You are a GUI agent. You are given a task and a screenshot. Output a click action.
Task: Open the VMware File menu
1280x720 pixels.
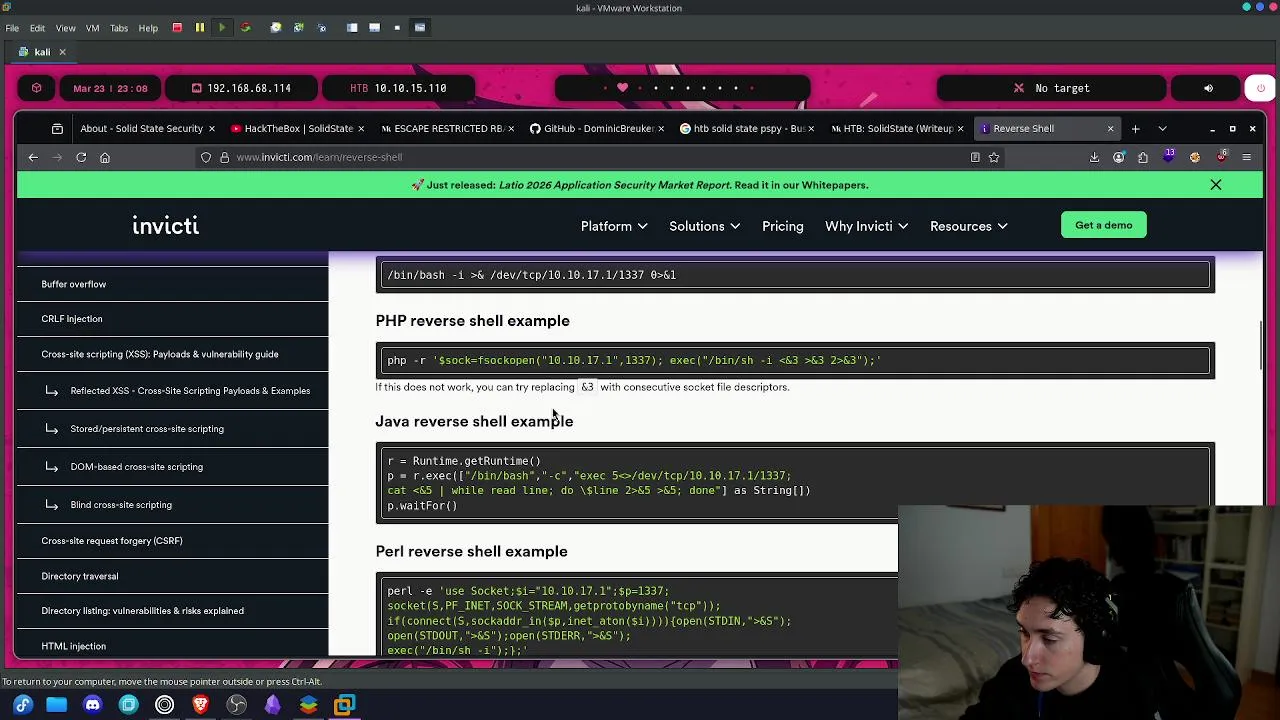coord(12,28)
